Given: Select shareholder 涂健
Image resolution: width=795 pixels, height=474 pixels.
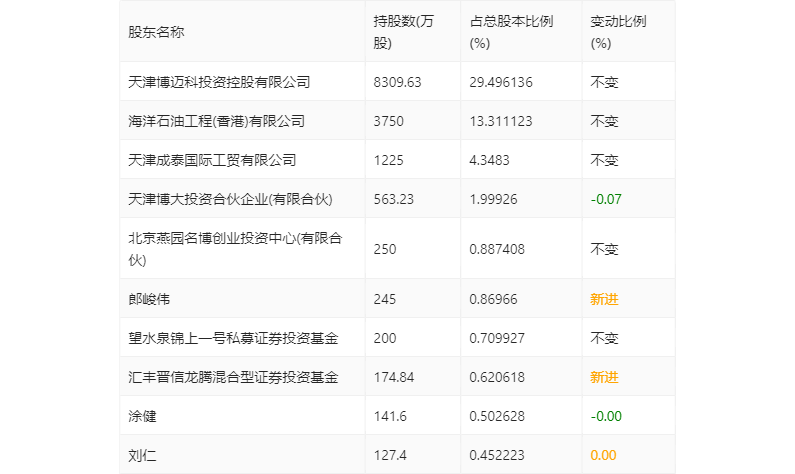Looking at the screenshot, I should click(142, 416).
